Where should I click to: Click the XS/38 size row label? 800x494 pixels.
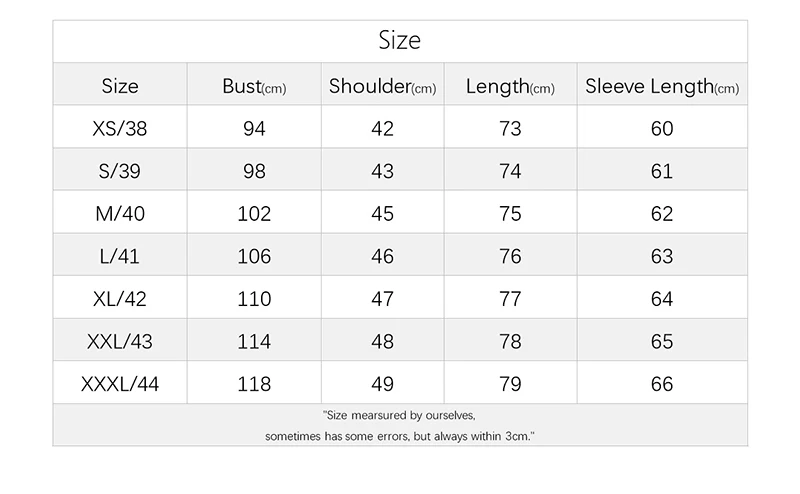coord(120,129)
